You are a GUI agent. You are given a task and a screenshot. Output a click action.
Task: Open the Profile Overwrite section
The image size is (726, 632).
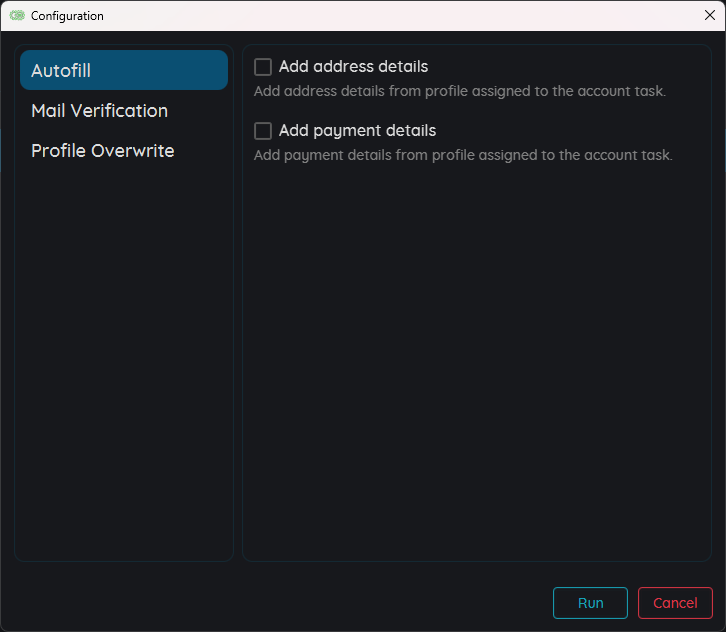coord(103,151)
